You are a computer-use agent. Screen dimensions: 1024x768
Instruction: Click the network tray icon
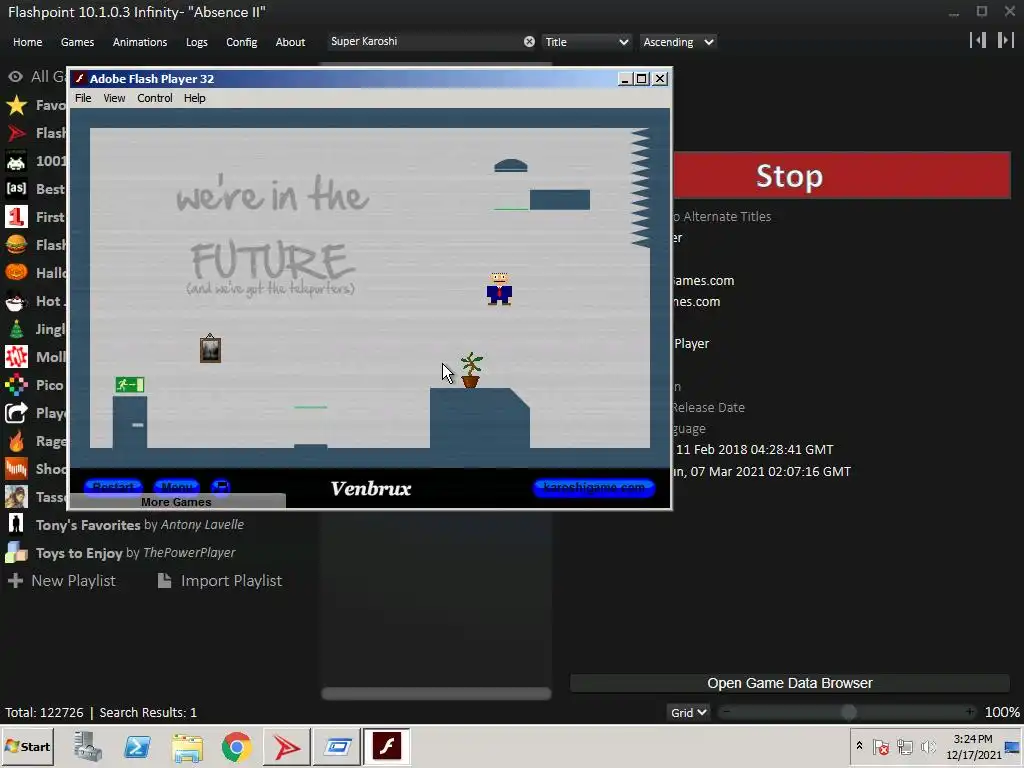coord(904,746)
